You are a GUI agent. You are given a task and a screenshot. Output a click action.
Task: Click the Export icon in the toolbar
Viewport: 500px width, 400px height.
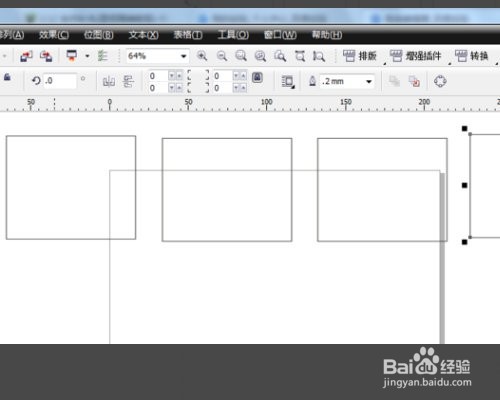pos(46,56)
